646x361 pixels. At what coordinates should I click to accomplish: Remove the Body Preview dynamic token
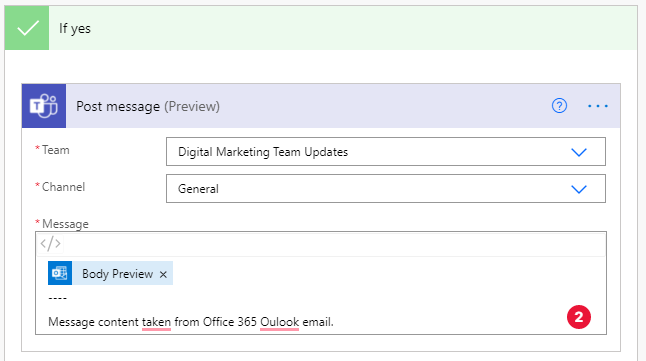[x=163, y=274]
